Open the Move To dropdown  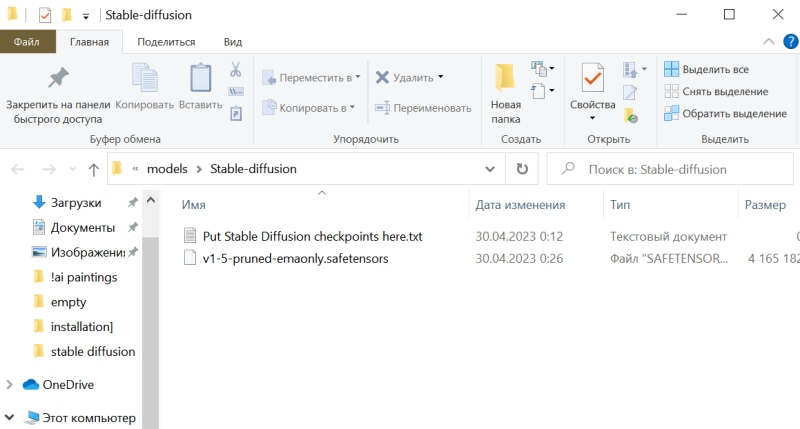pyautogui.click(x=312, y=77)
